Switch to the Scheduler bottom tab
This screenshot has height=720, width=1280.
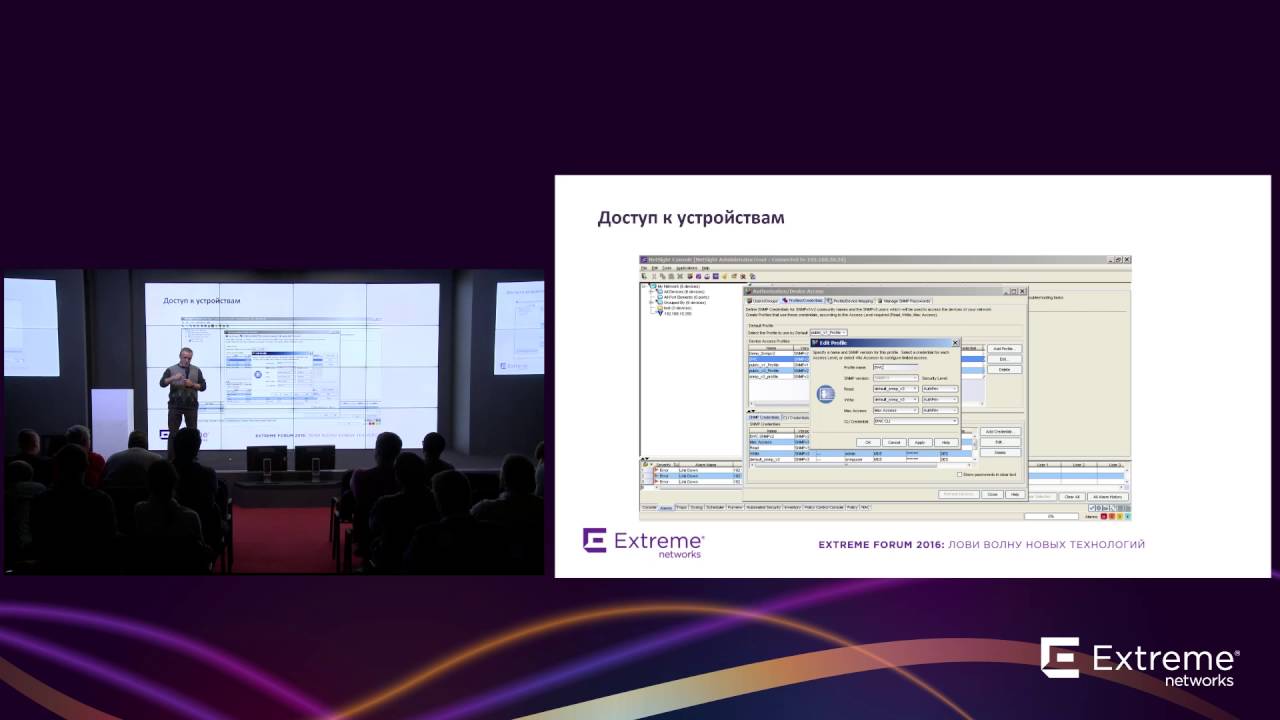click(715, 507)
